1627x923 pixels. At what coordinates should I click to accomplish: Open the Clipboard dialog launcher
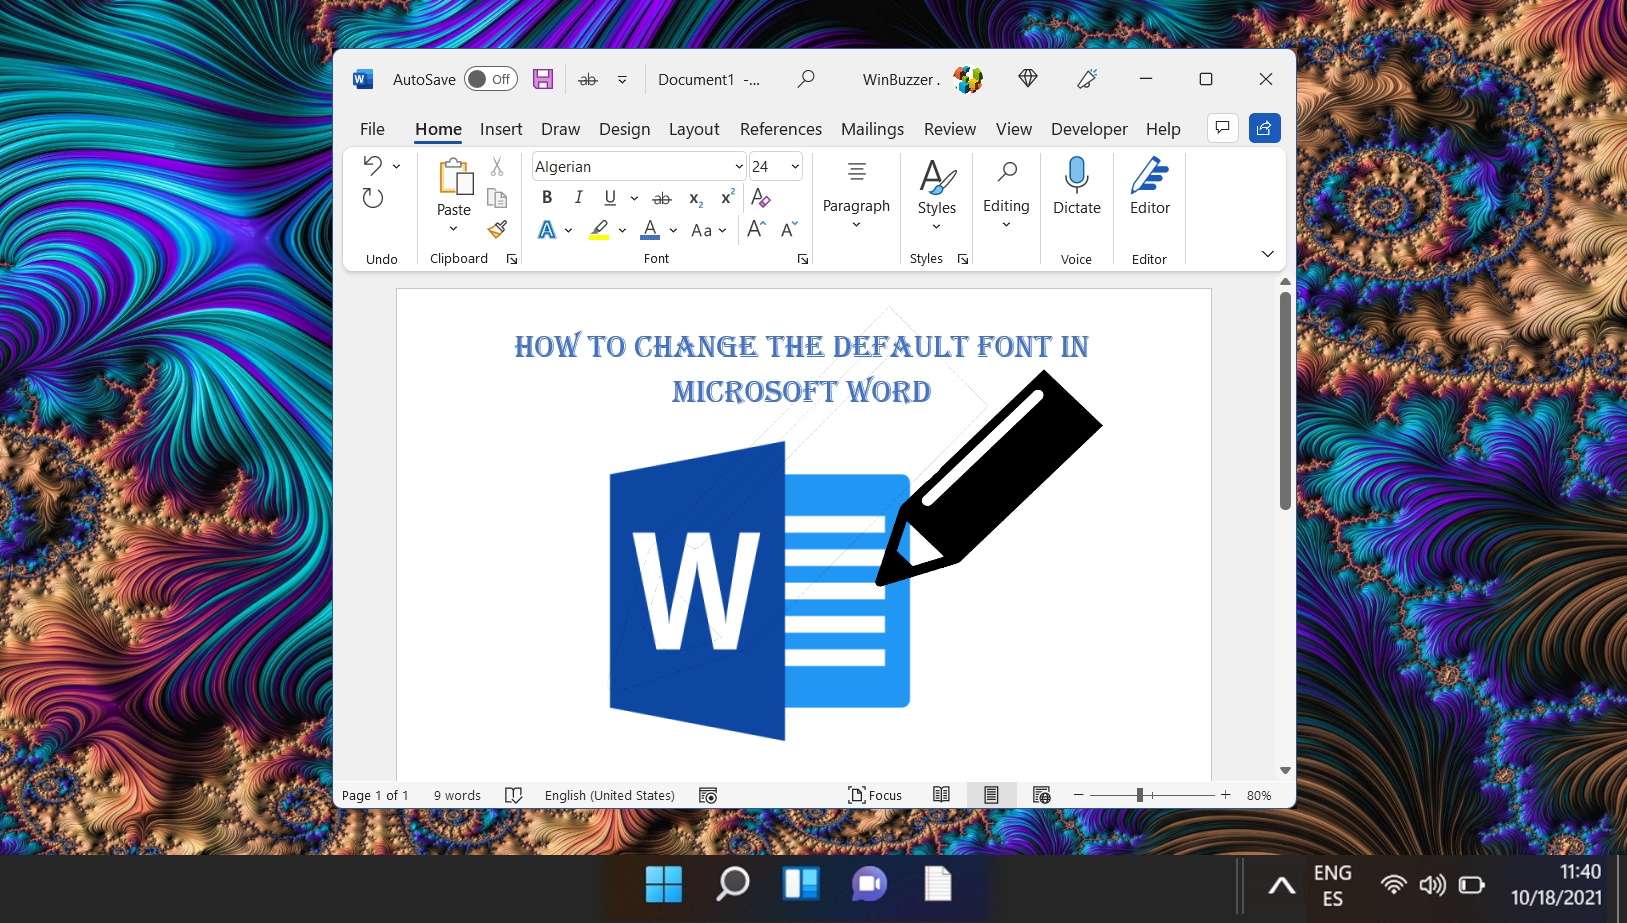pos(512,259)
